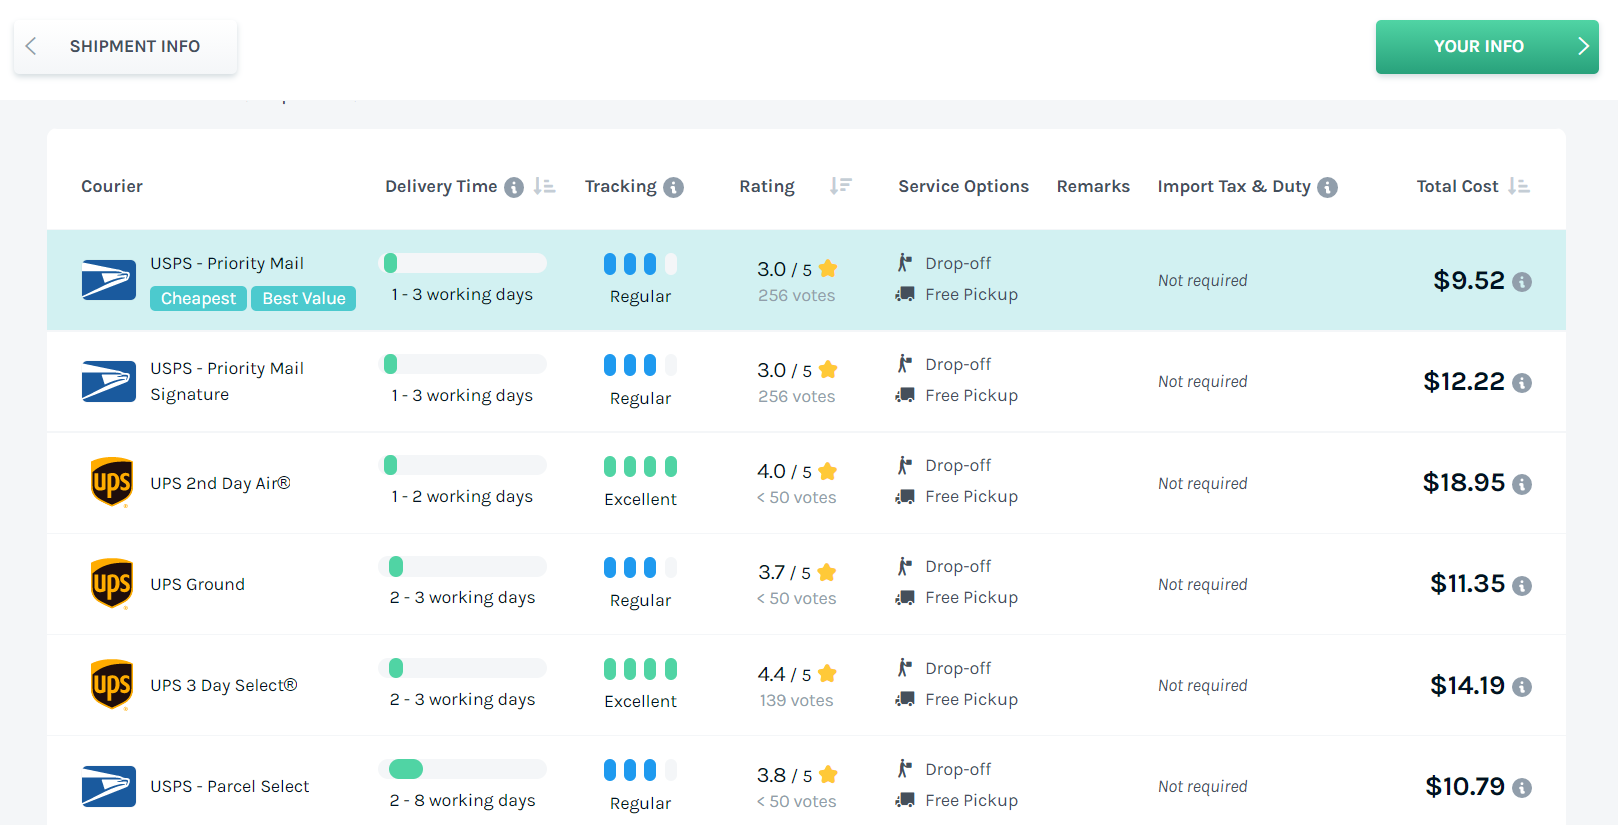The width and height of the screenshot is (1618, 825).
Task: Click the Courier column header
Action: [x=112, y=186]
